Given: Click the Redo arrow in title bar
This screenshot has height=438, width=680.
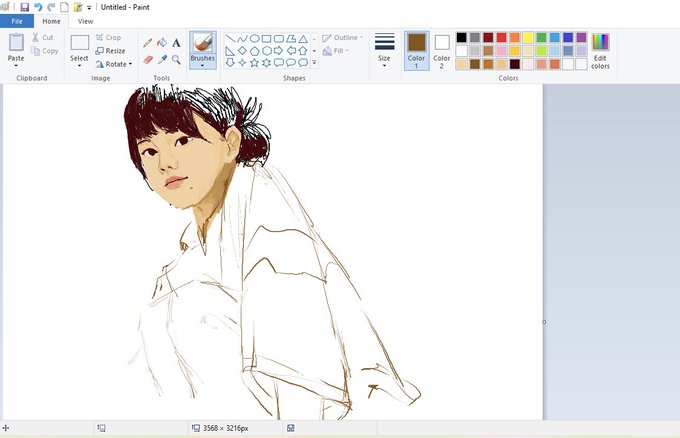Looking at the screenshot, I should [x=51, y=7].
